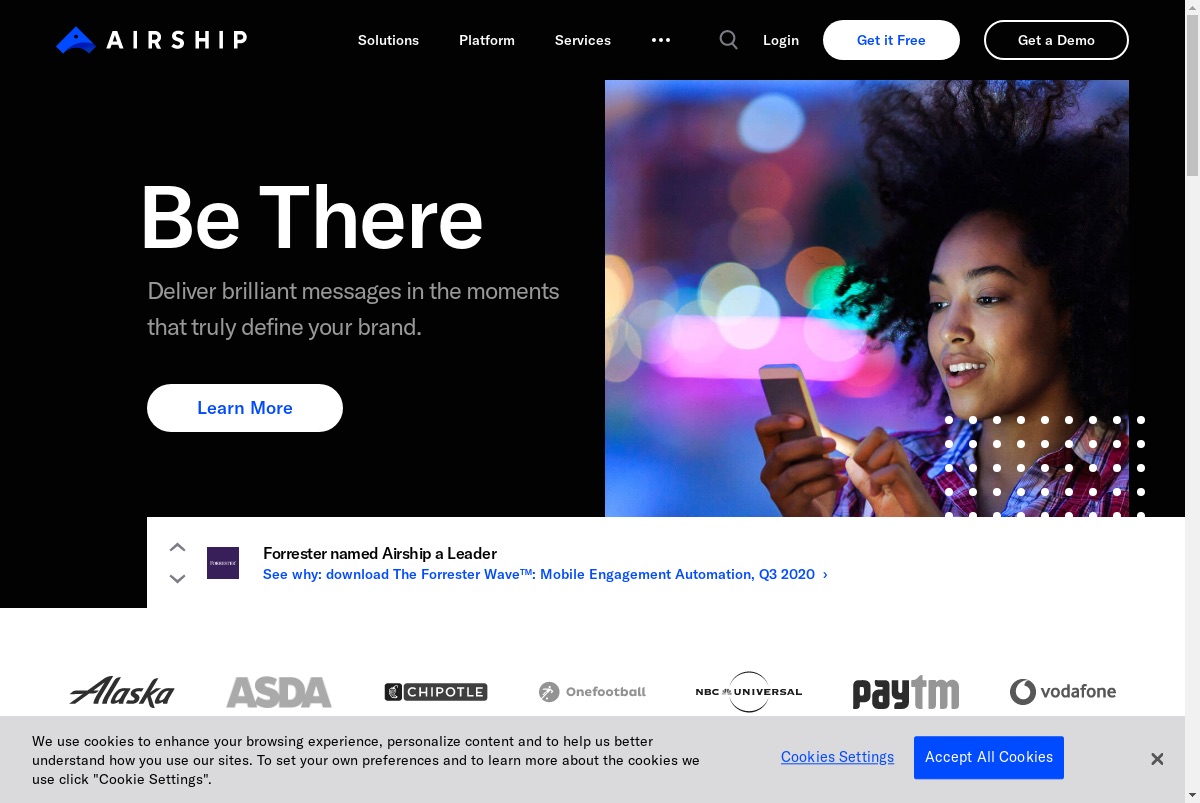
Task: Open the Platform menu
Action: [x=487, y=40]
